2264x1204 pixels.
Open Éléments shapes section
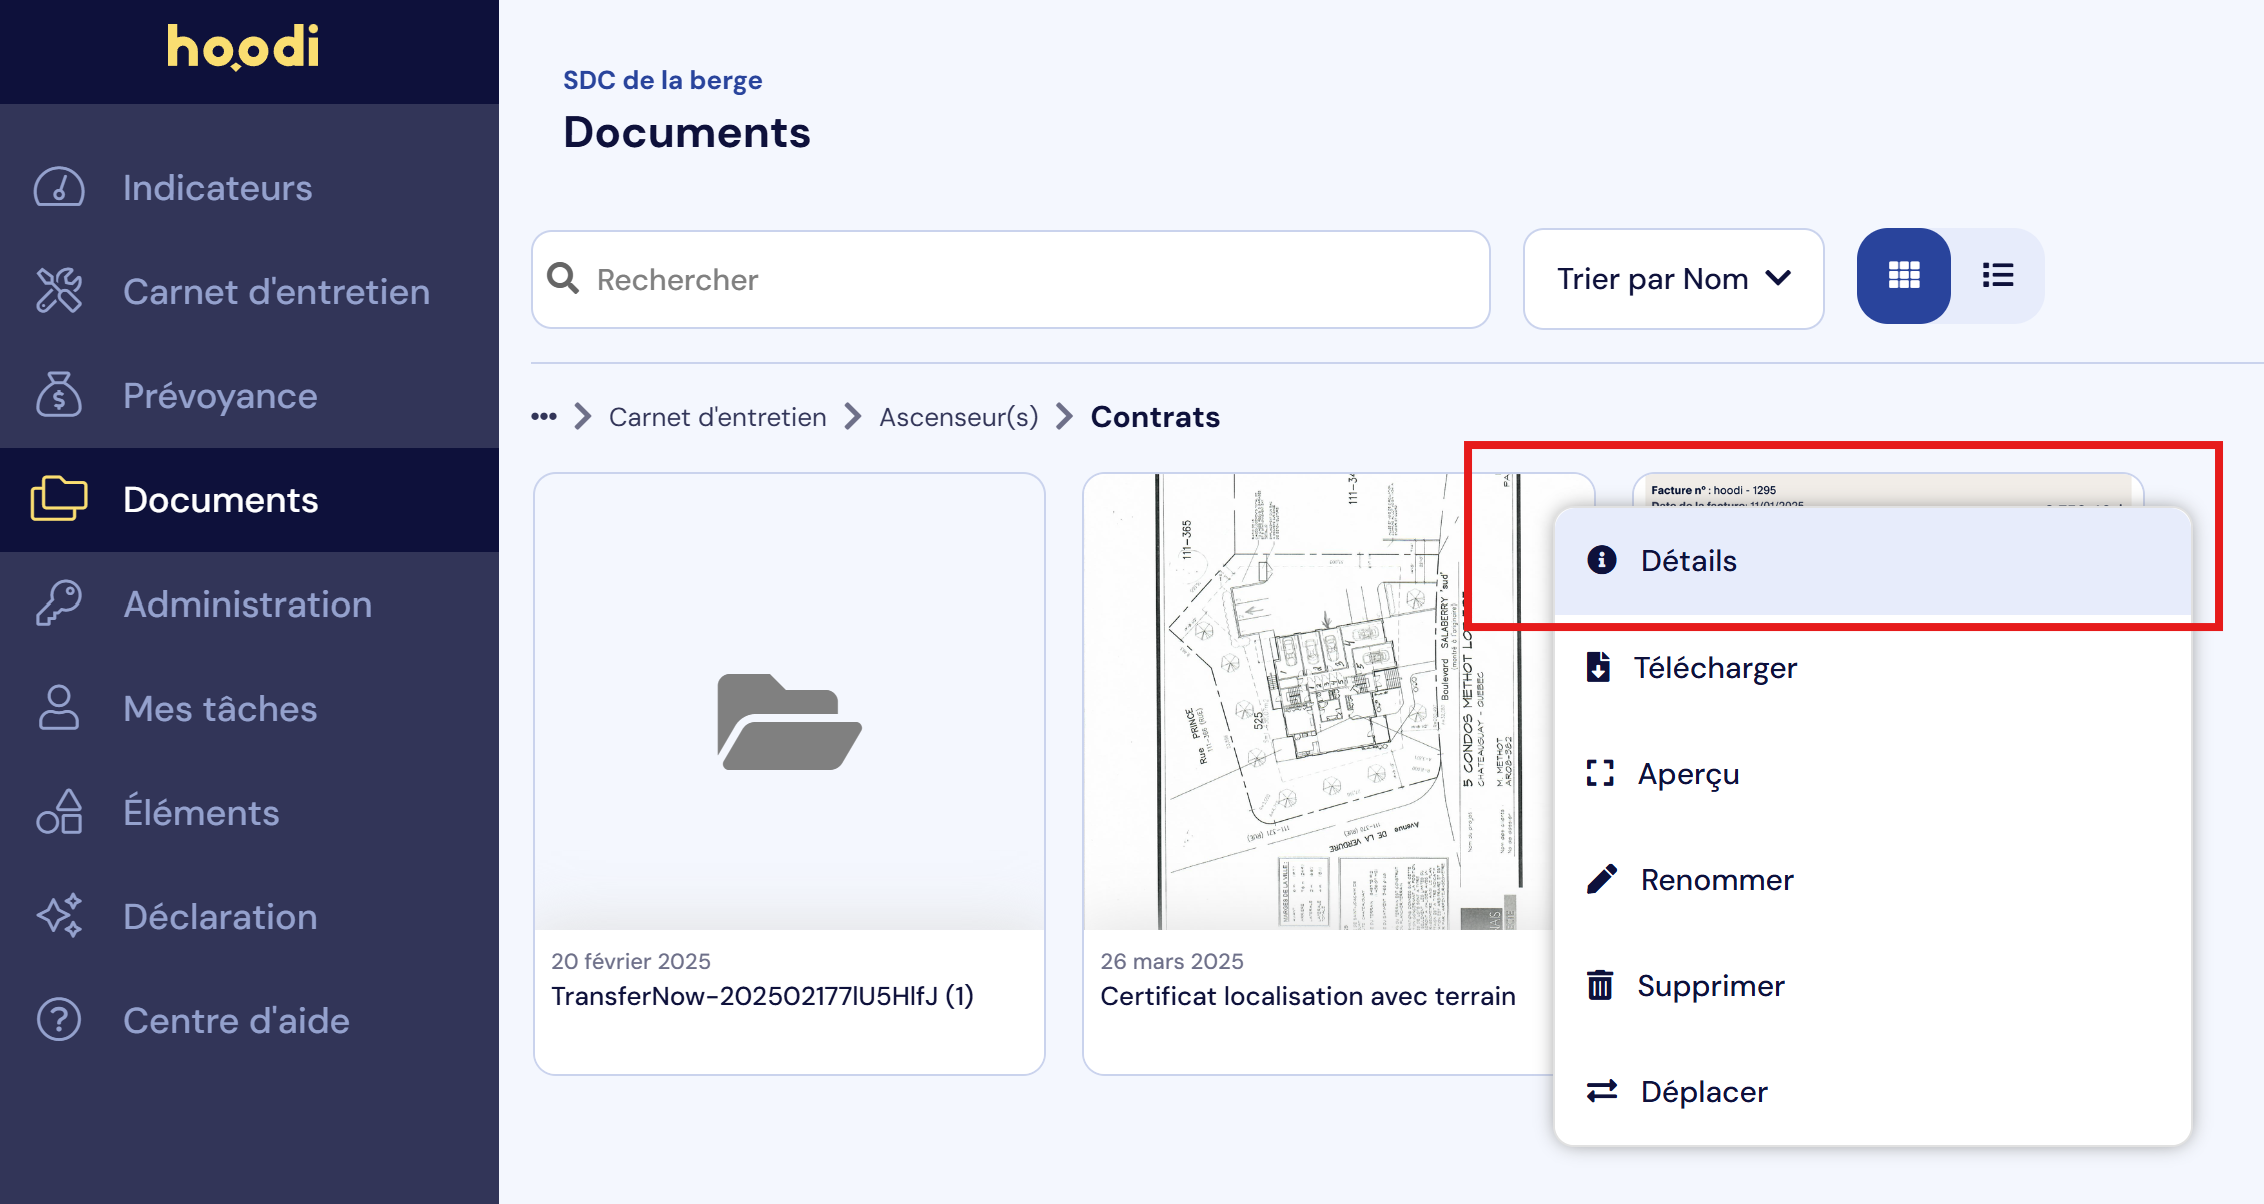coord(200,812)
